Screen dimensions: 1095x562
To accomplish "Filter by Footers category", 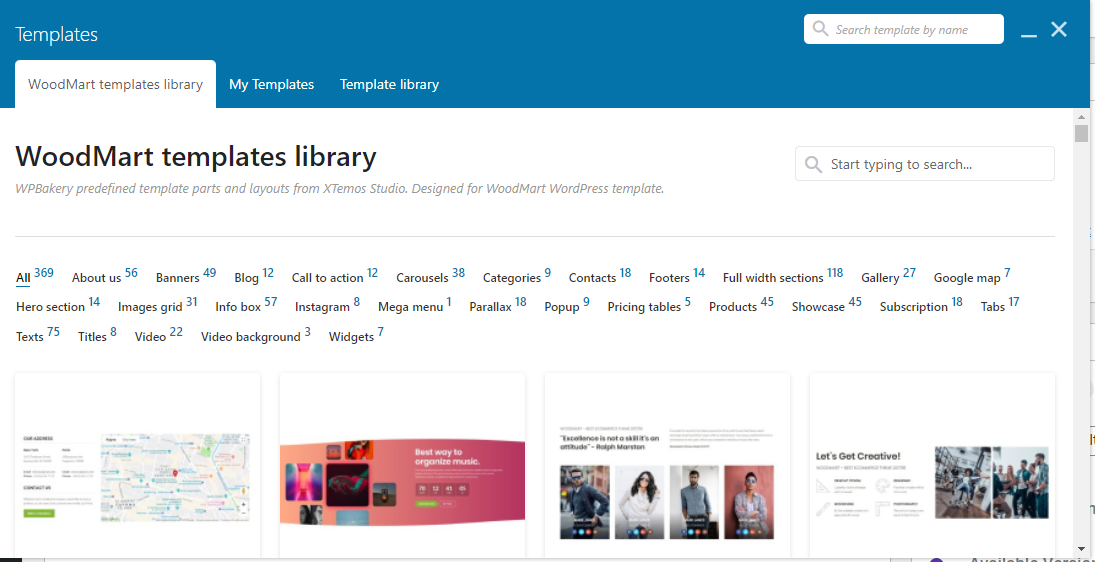I will click(677, 276).
